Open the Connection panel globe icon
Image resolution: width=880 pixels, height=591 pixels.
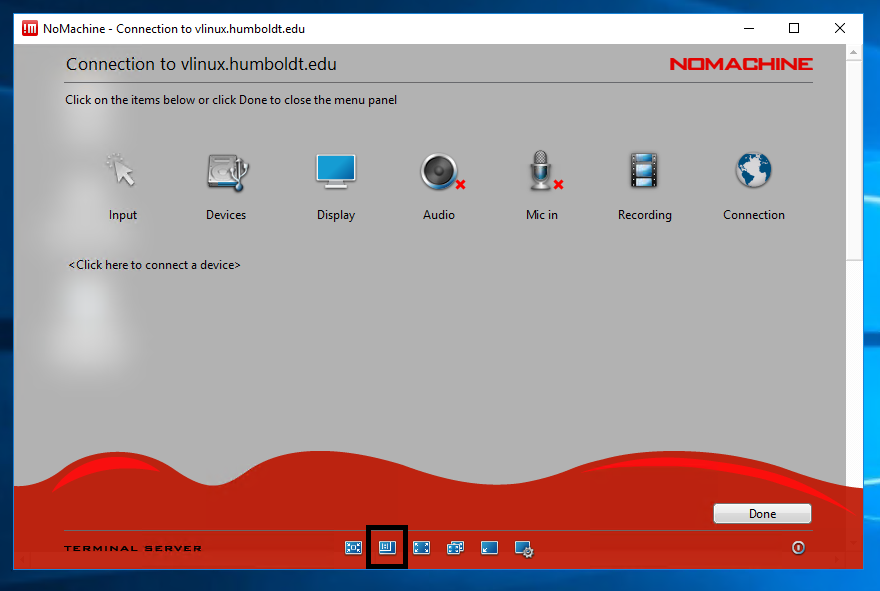pos(753,169)
